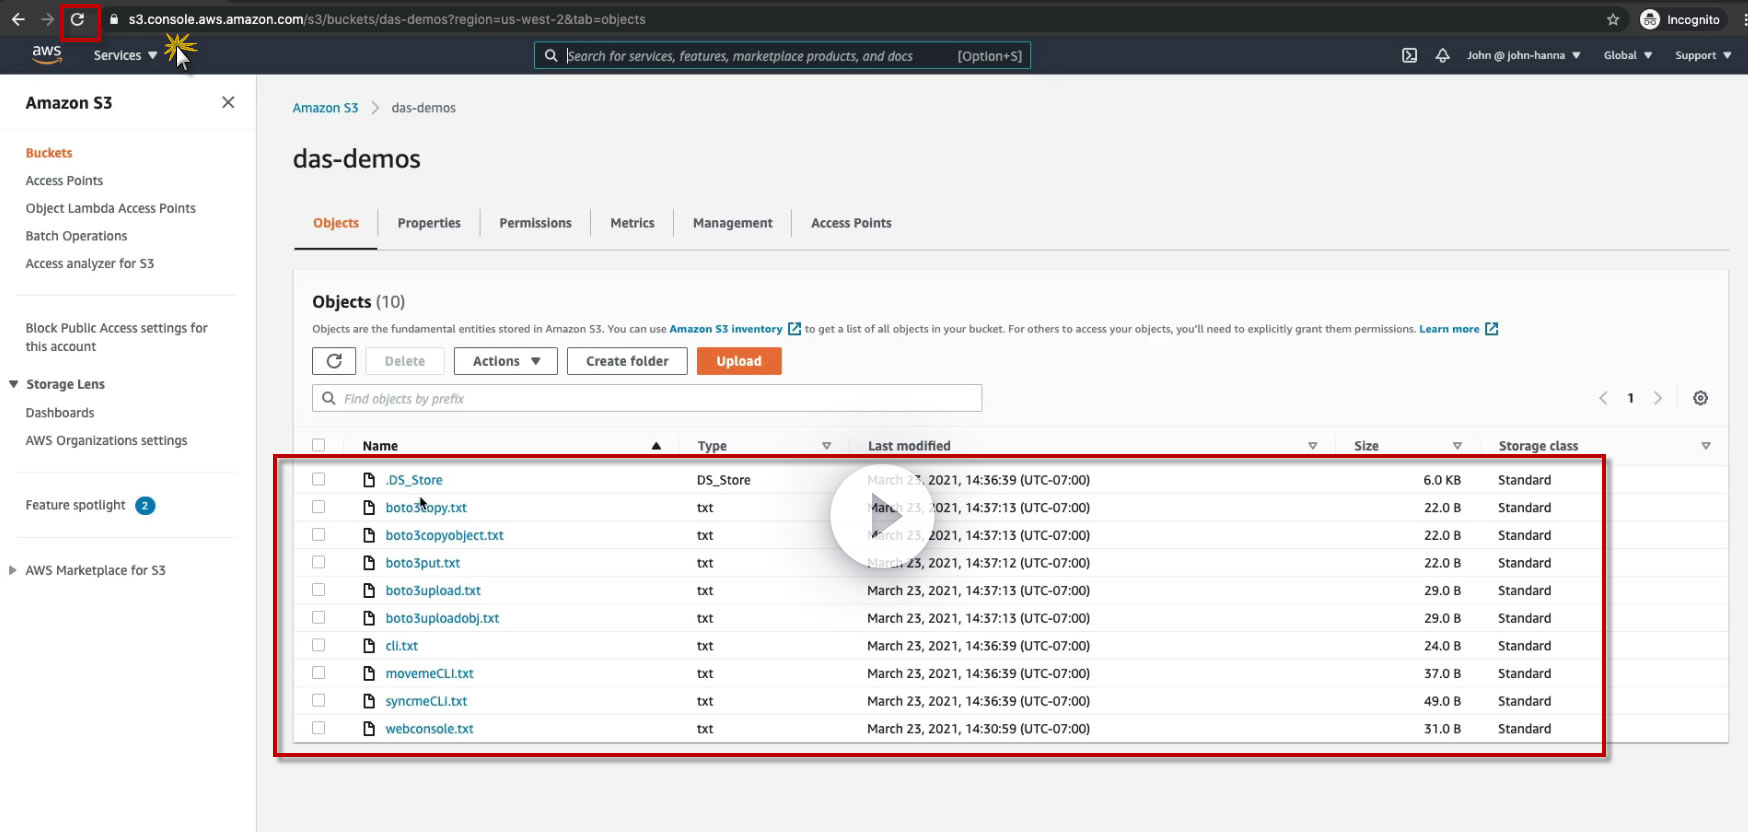Sort objects by Name arrow
Screen dimensions: 1748x832
pos(656,446)
